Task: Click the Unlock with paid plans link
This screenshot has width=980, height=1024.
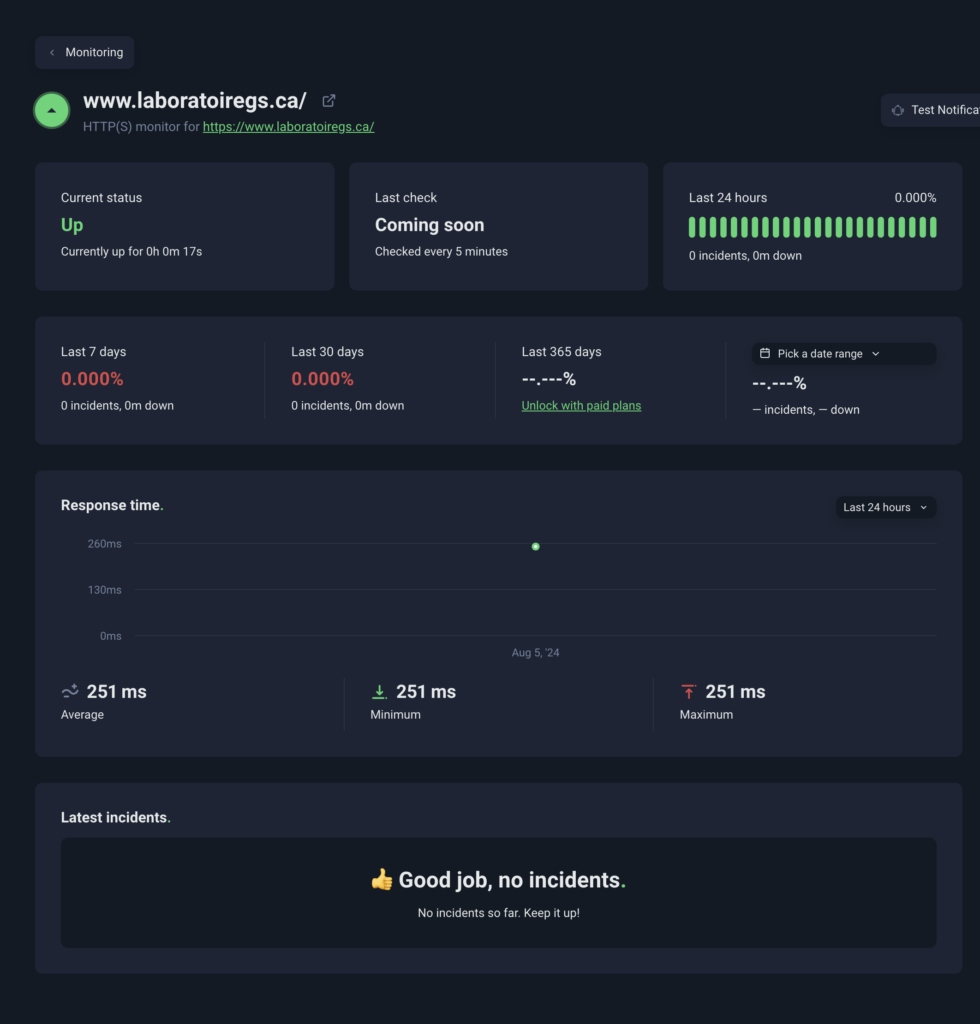Action: click(581, 406)
